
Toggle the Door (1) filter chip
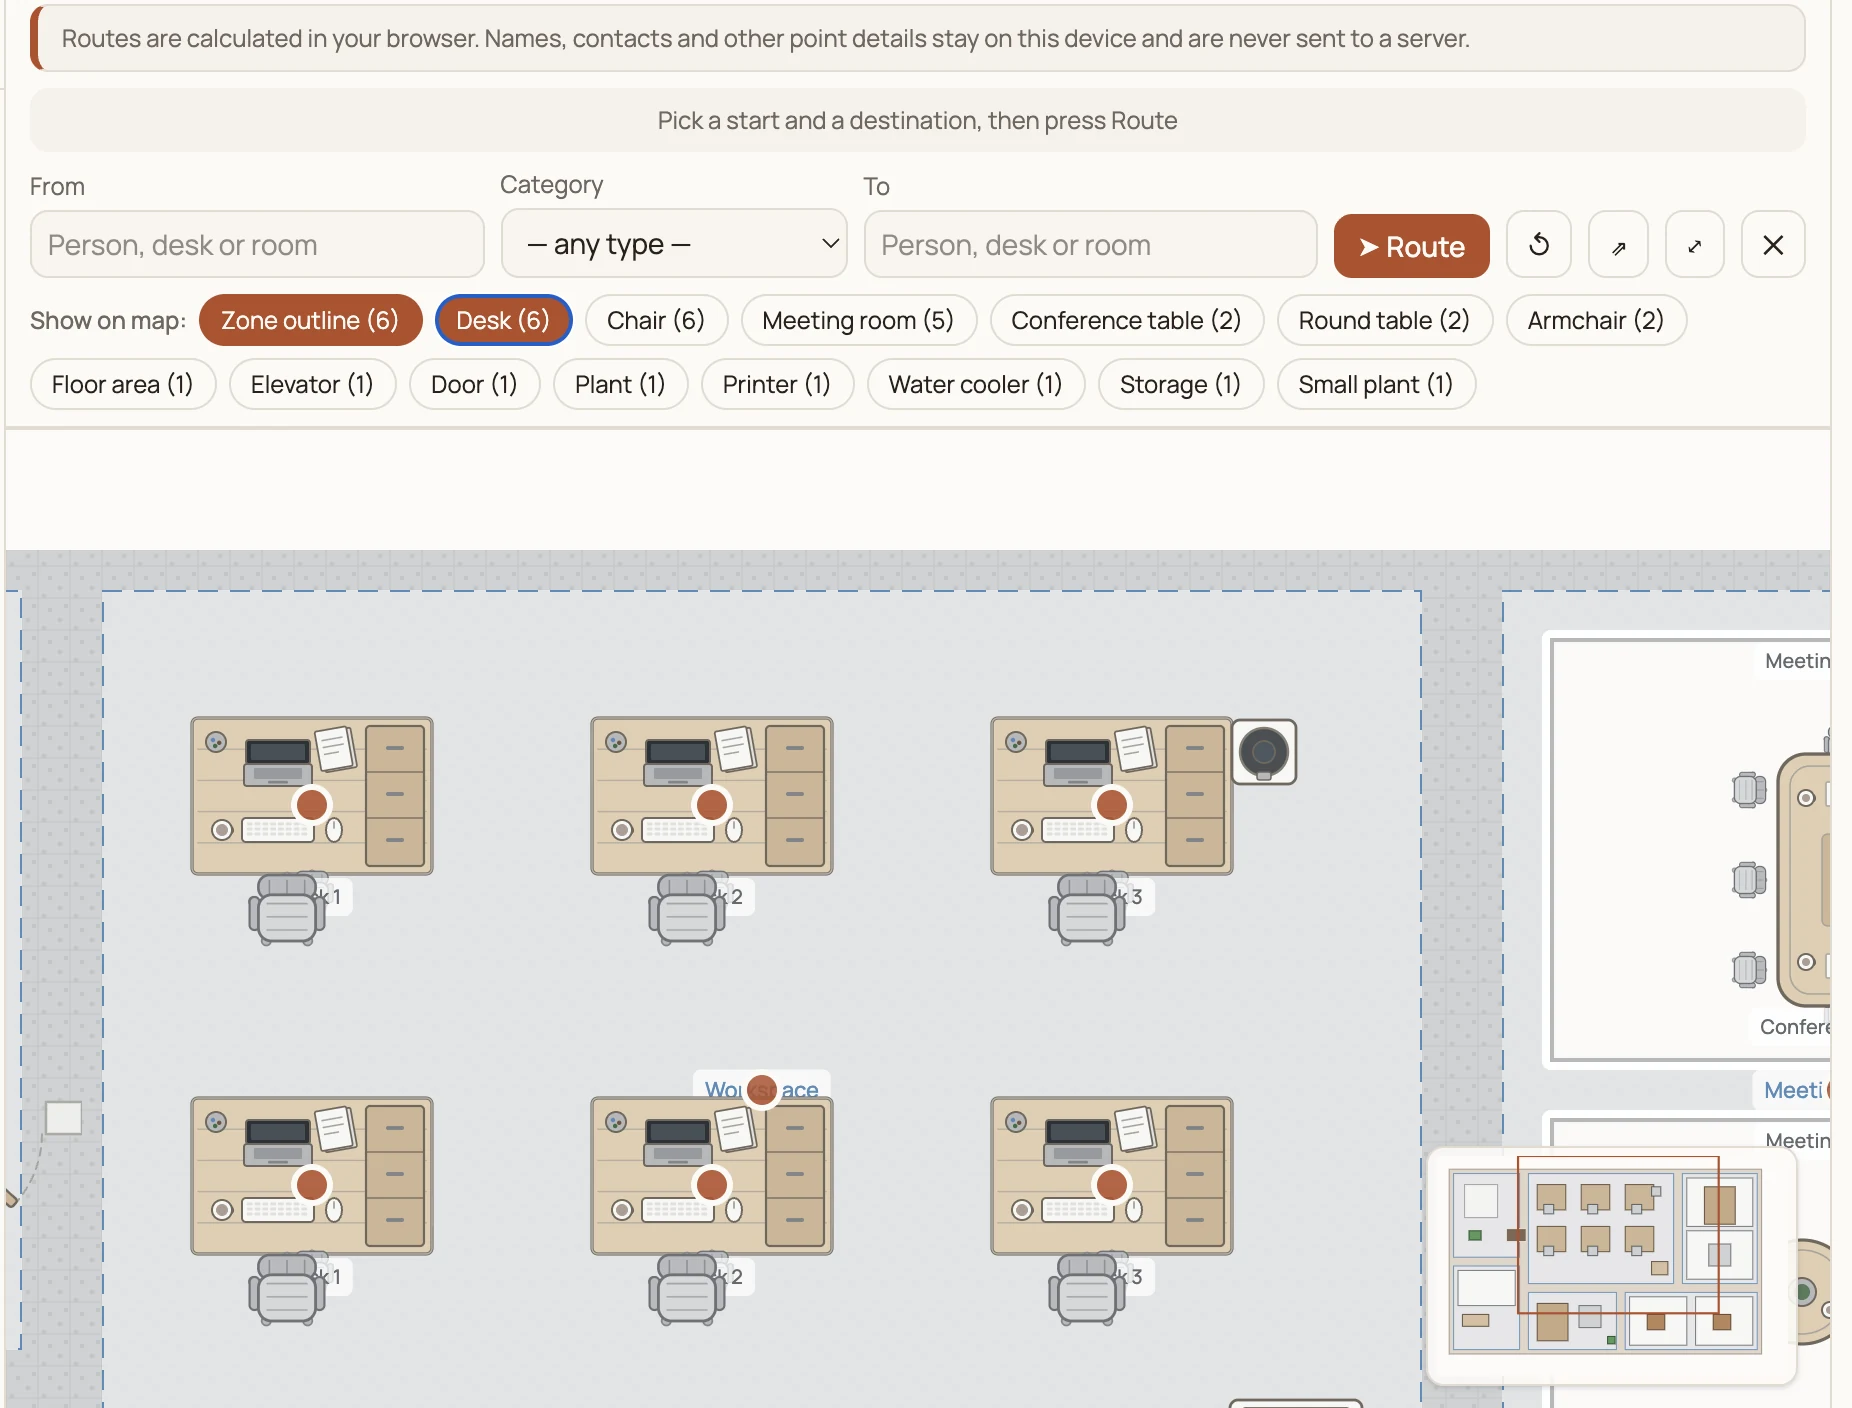click(x=474, y=384)
